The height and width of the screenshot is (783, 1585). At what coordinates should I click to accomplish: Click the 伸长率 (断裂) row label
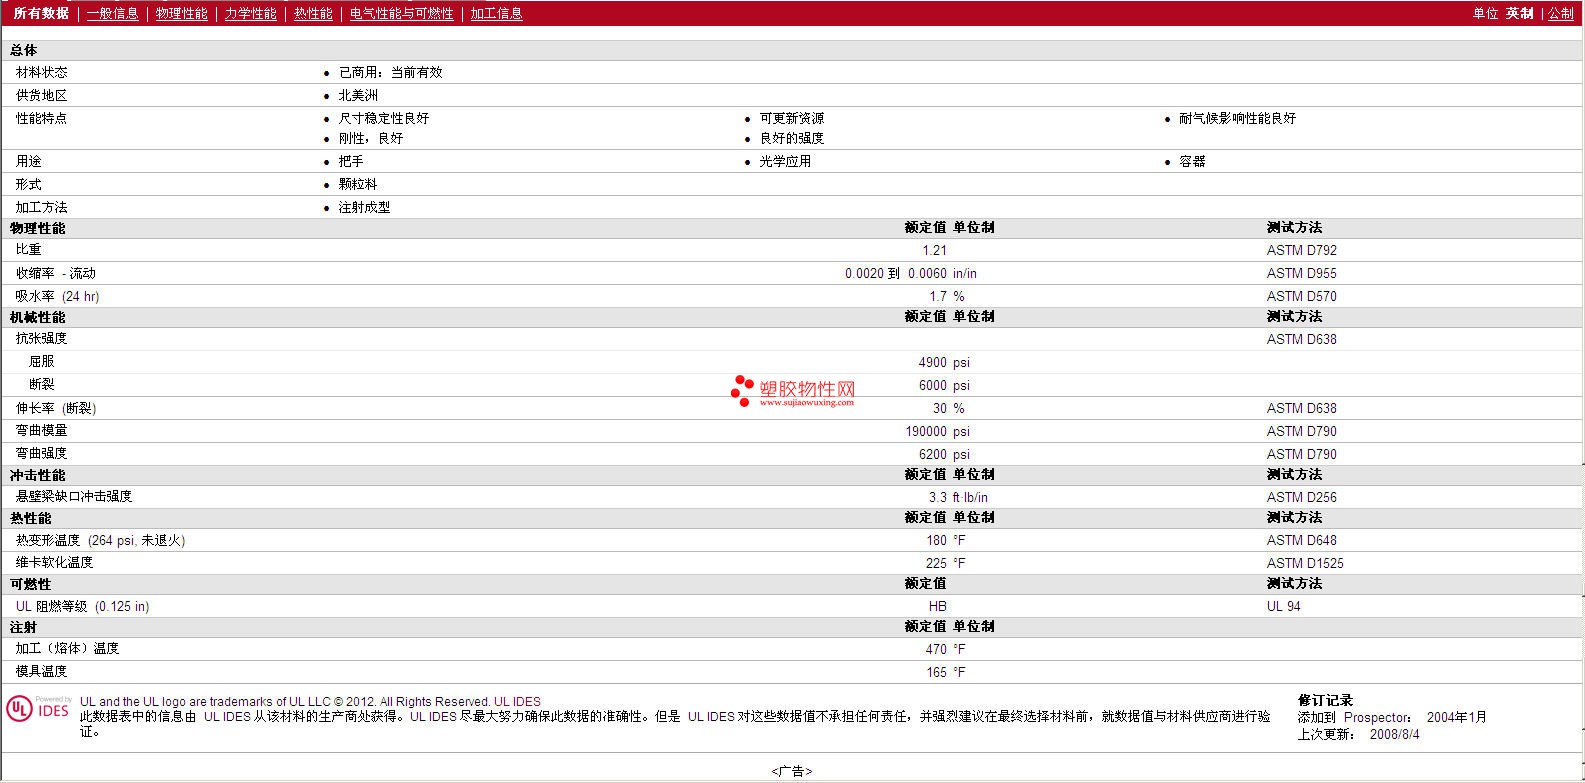(56, 408)
